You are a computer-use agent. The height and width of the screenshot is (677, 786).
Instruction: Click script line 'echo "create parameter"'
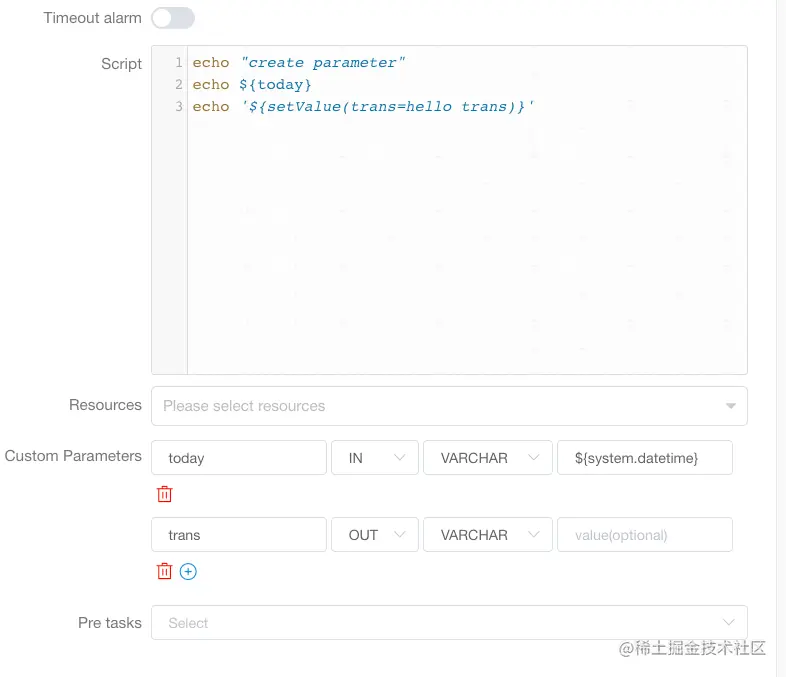(299, 63)
